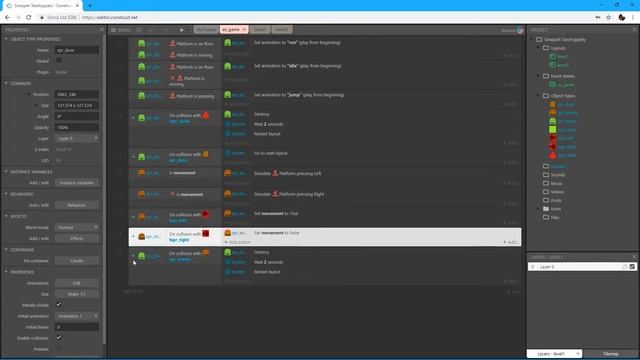The image size is (640, 360).
Task: Click the sprite icon in the 'Set animation to run' action
Action: pos(228,42)
